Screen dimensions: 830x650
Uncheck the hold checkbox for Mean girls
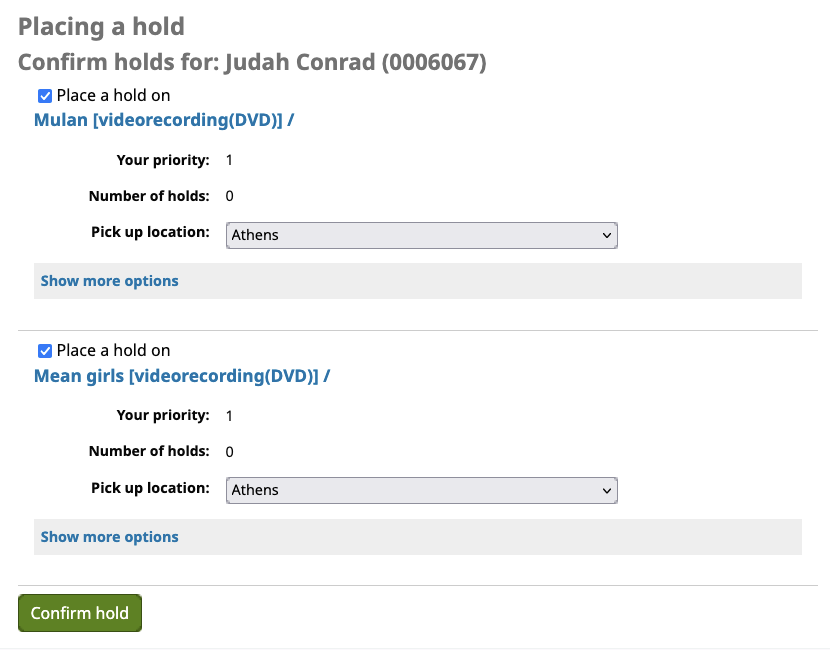pos(45,351)
